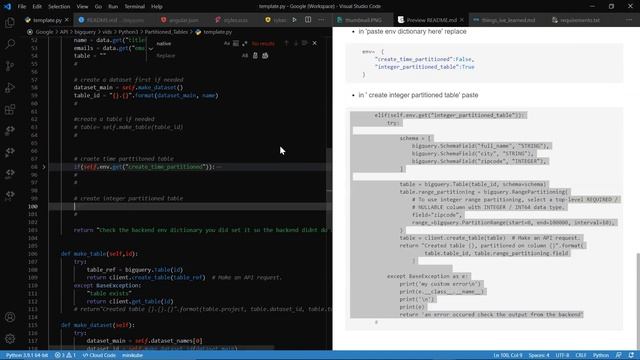Click Cloud Code in status bar
The image size is (640, 360).
99,355
